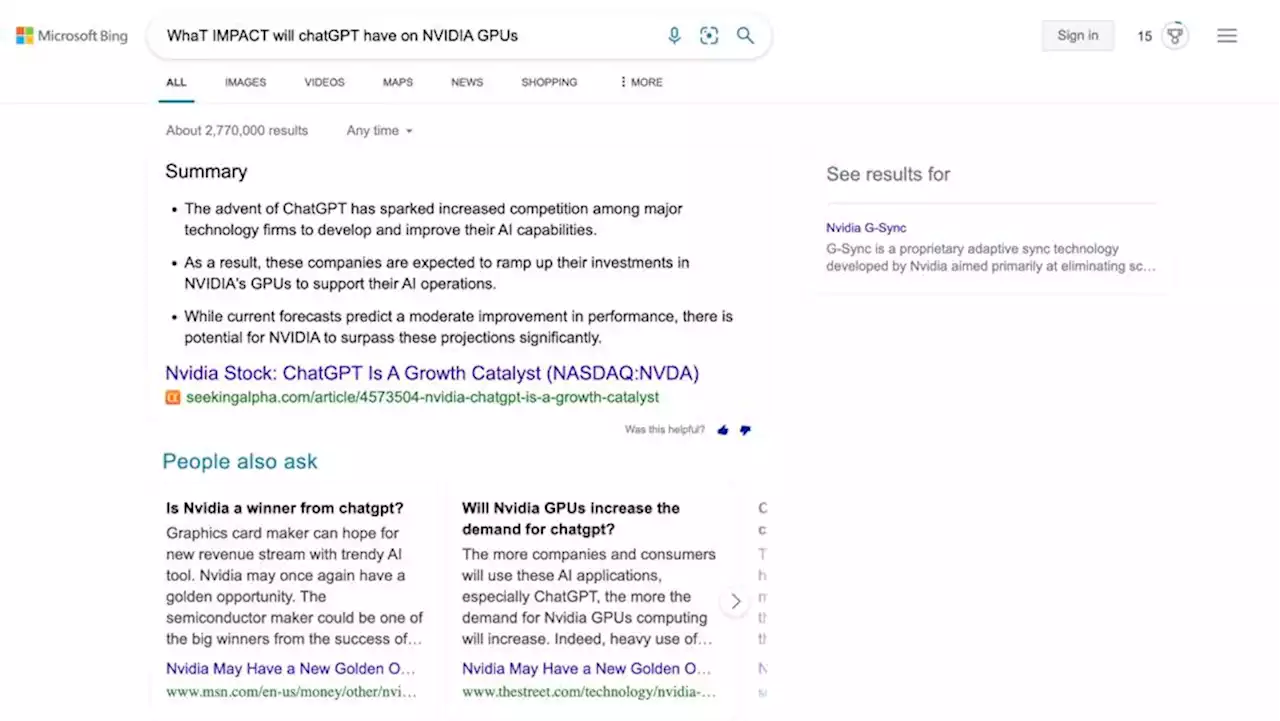1280x721 pixels.
Task: Start voice search with microphone icon
Action: click(674, 36)
